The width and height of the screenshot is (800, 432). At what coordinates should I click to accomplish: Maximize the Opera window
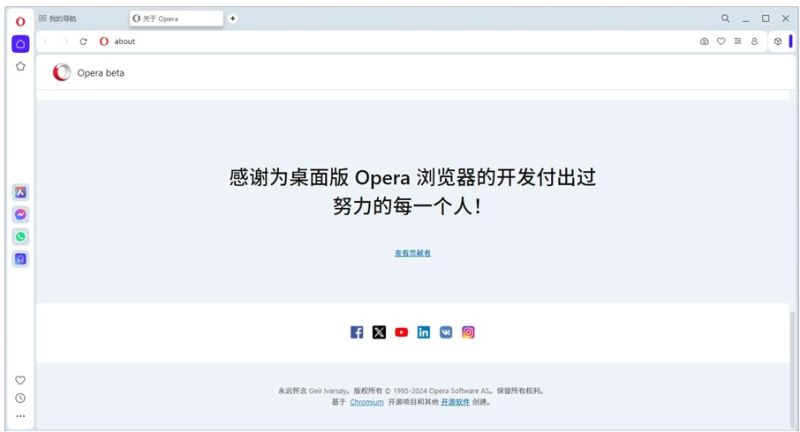(x=765, y=18)
